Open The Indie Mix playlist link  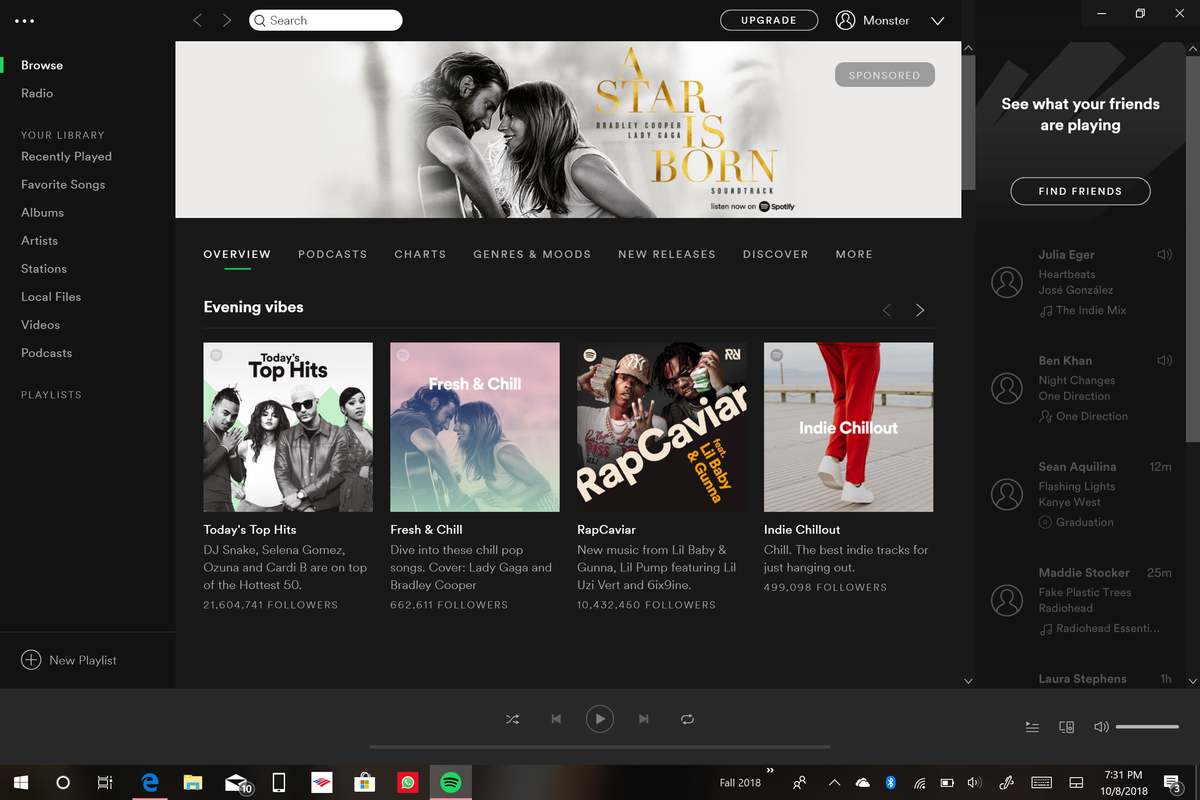tap(1091, 311)
